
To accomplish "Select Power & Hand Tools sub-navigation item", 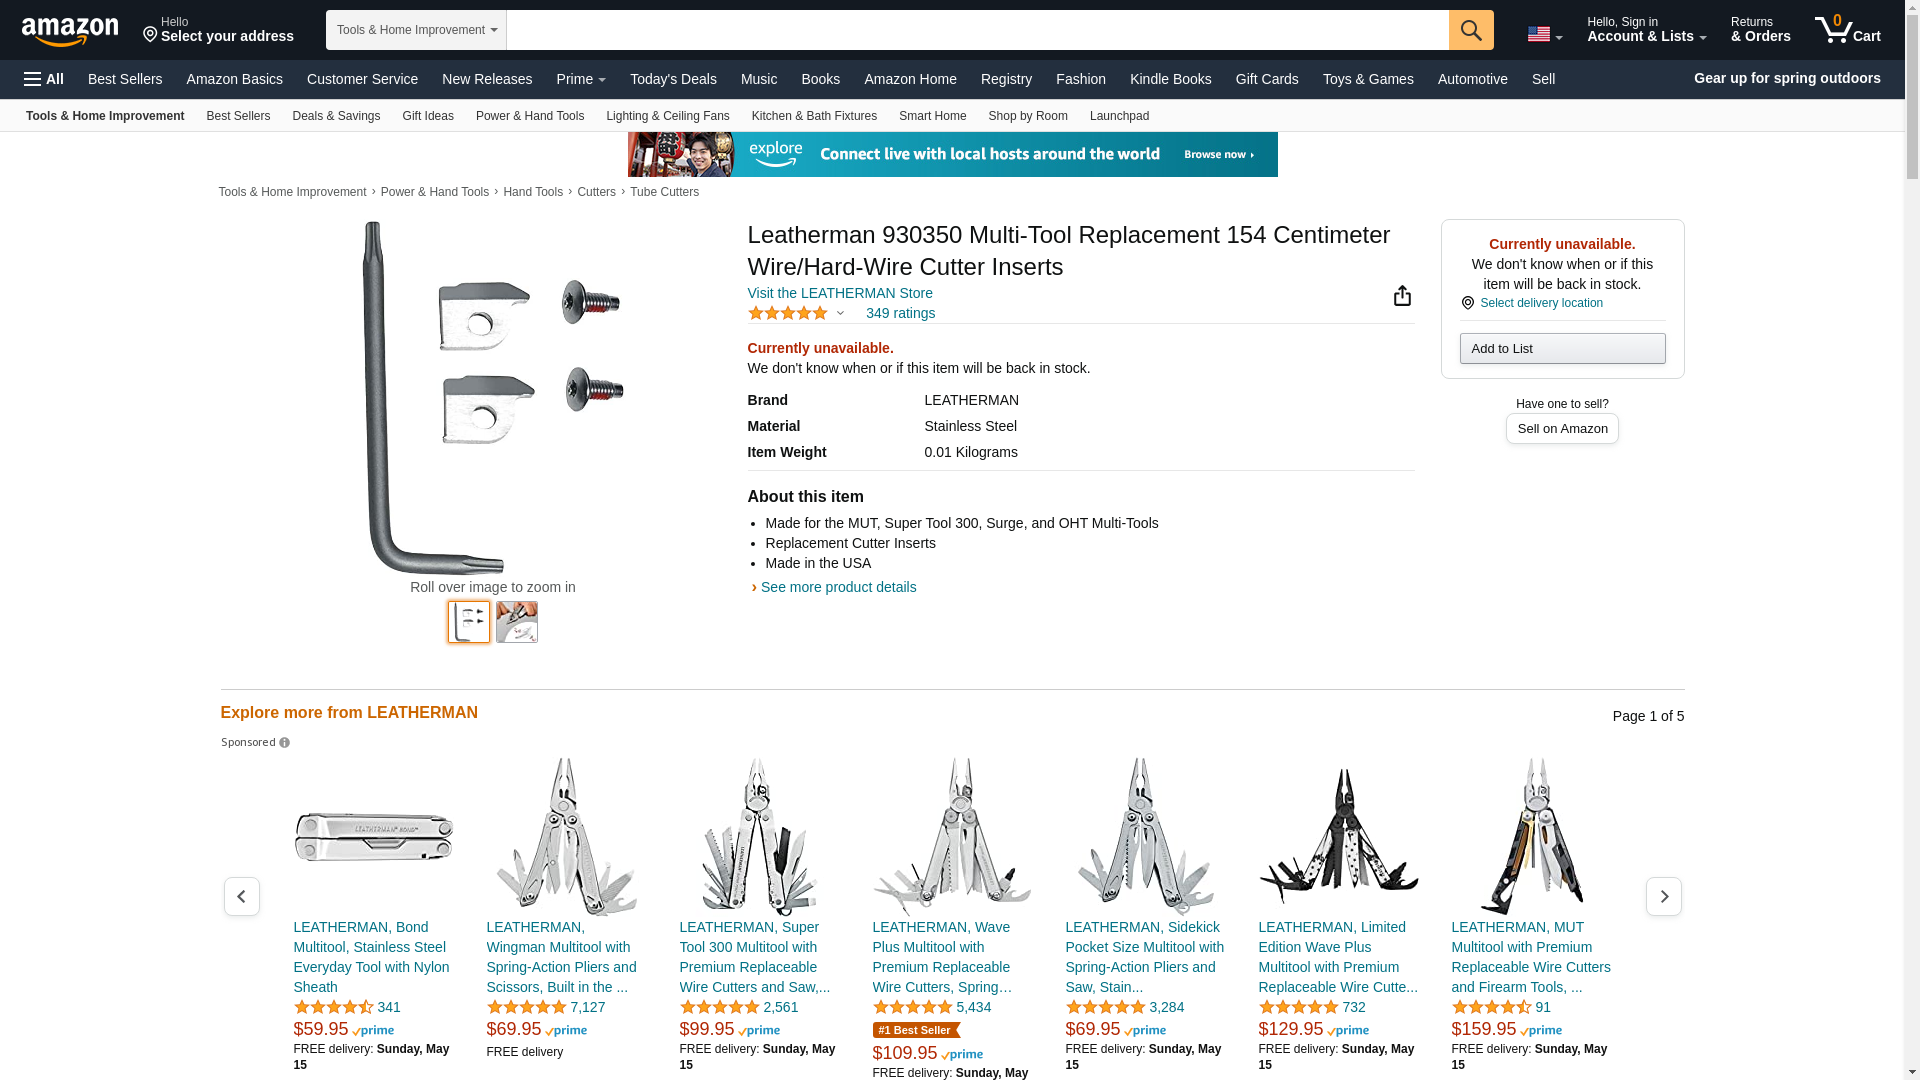I will point(530,116).
